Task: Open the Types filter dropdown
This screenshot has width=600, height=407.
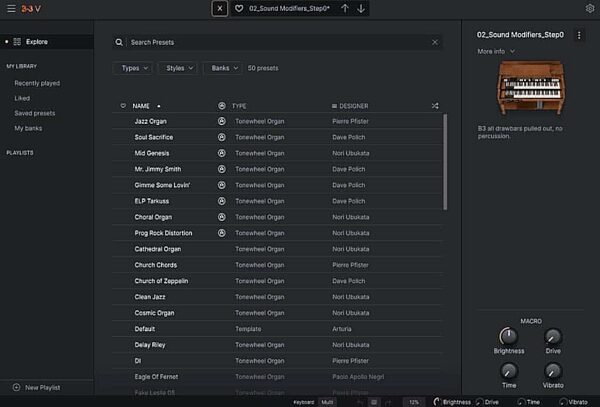Action: pos(134,68)
